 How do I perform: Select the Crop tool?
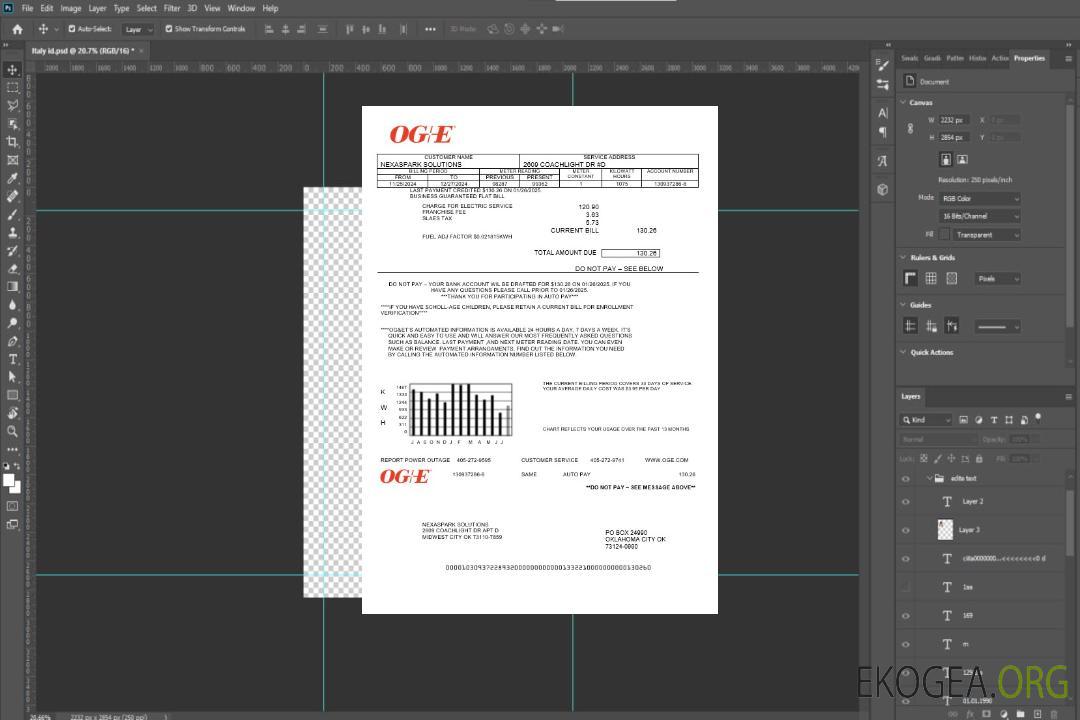(x=12, y=142)
